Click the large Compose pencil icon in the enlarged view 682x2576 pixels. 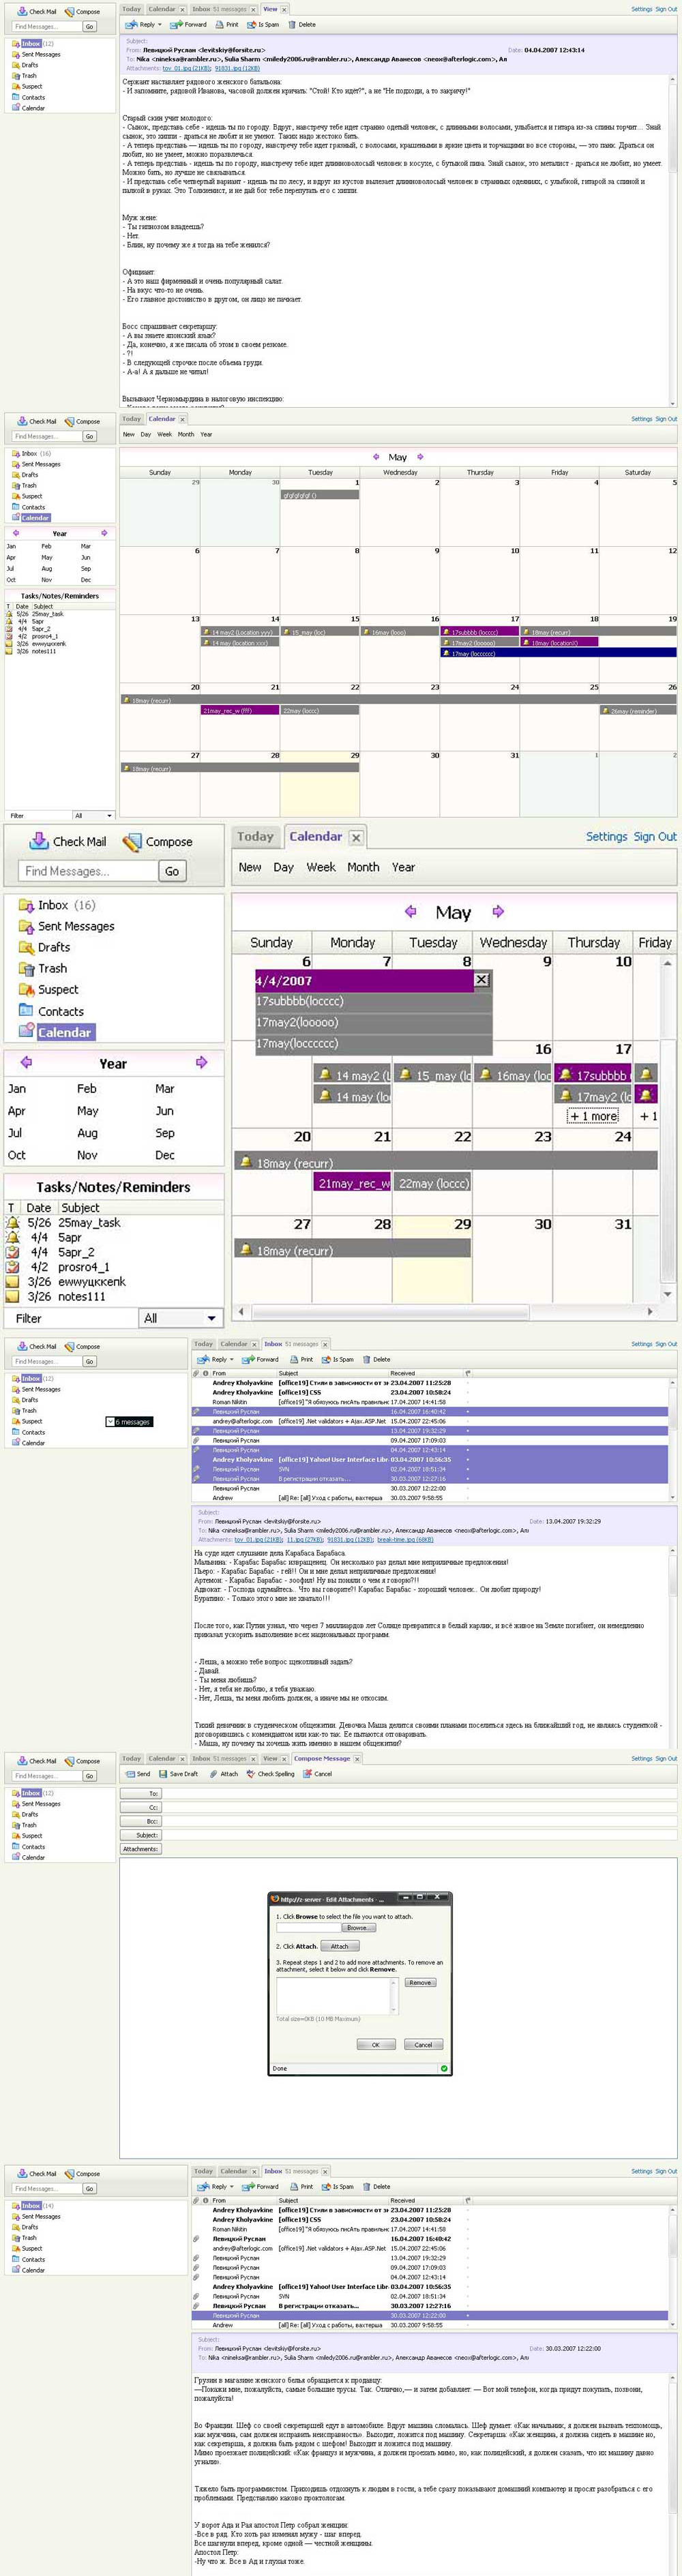coord(132,842)
